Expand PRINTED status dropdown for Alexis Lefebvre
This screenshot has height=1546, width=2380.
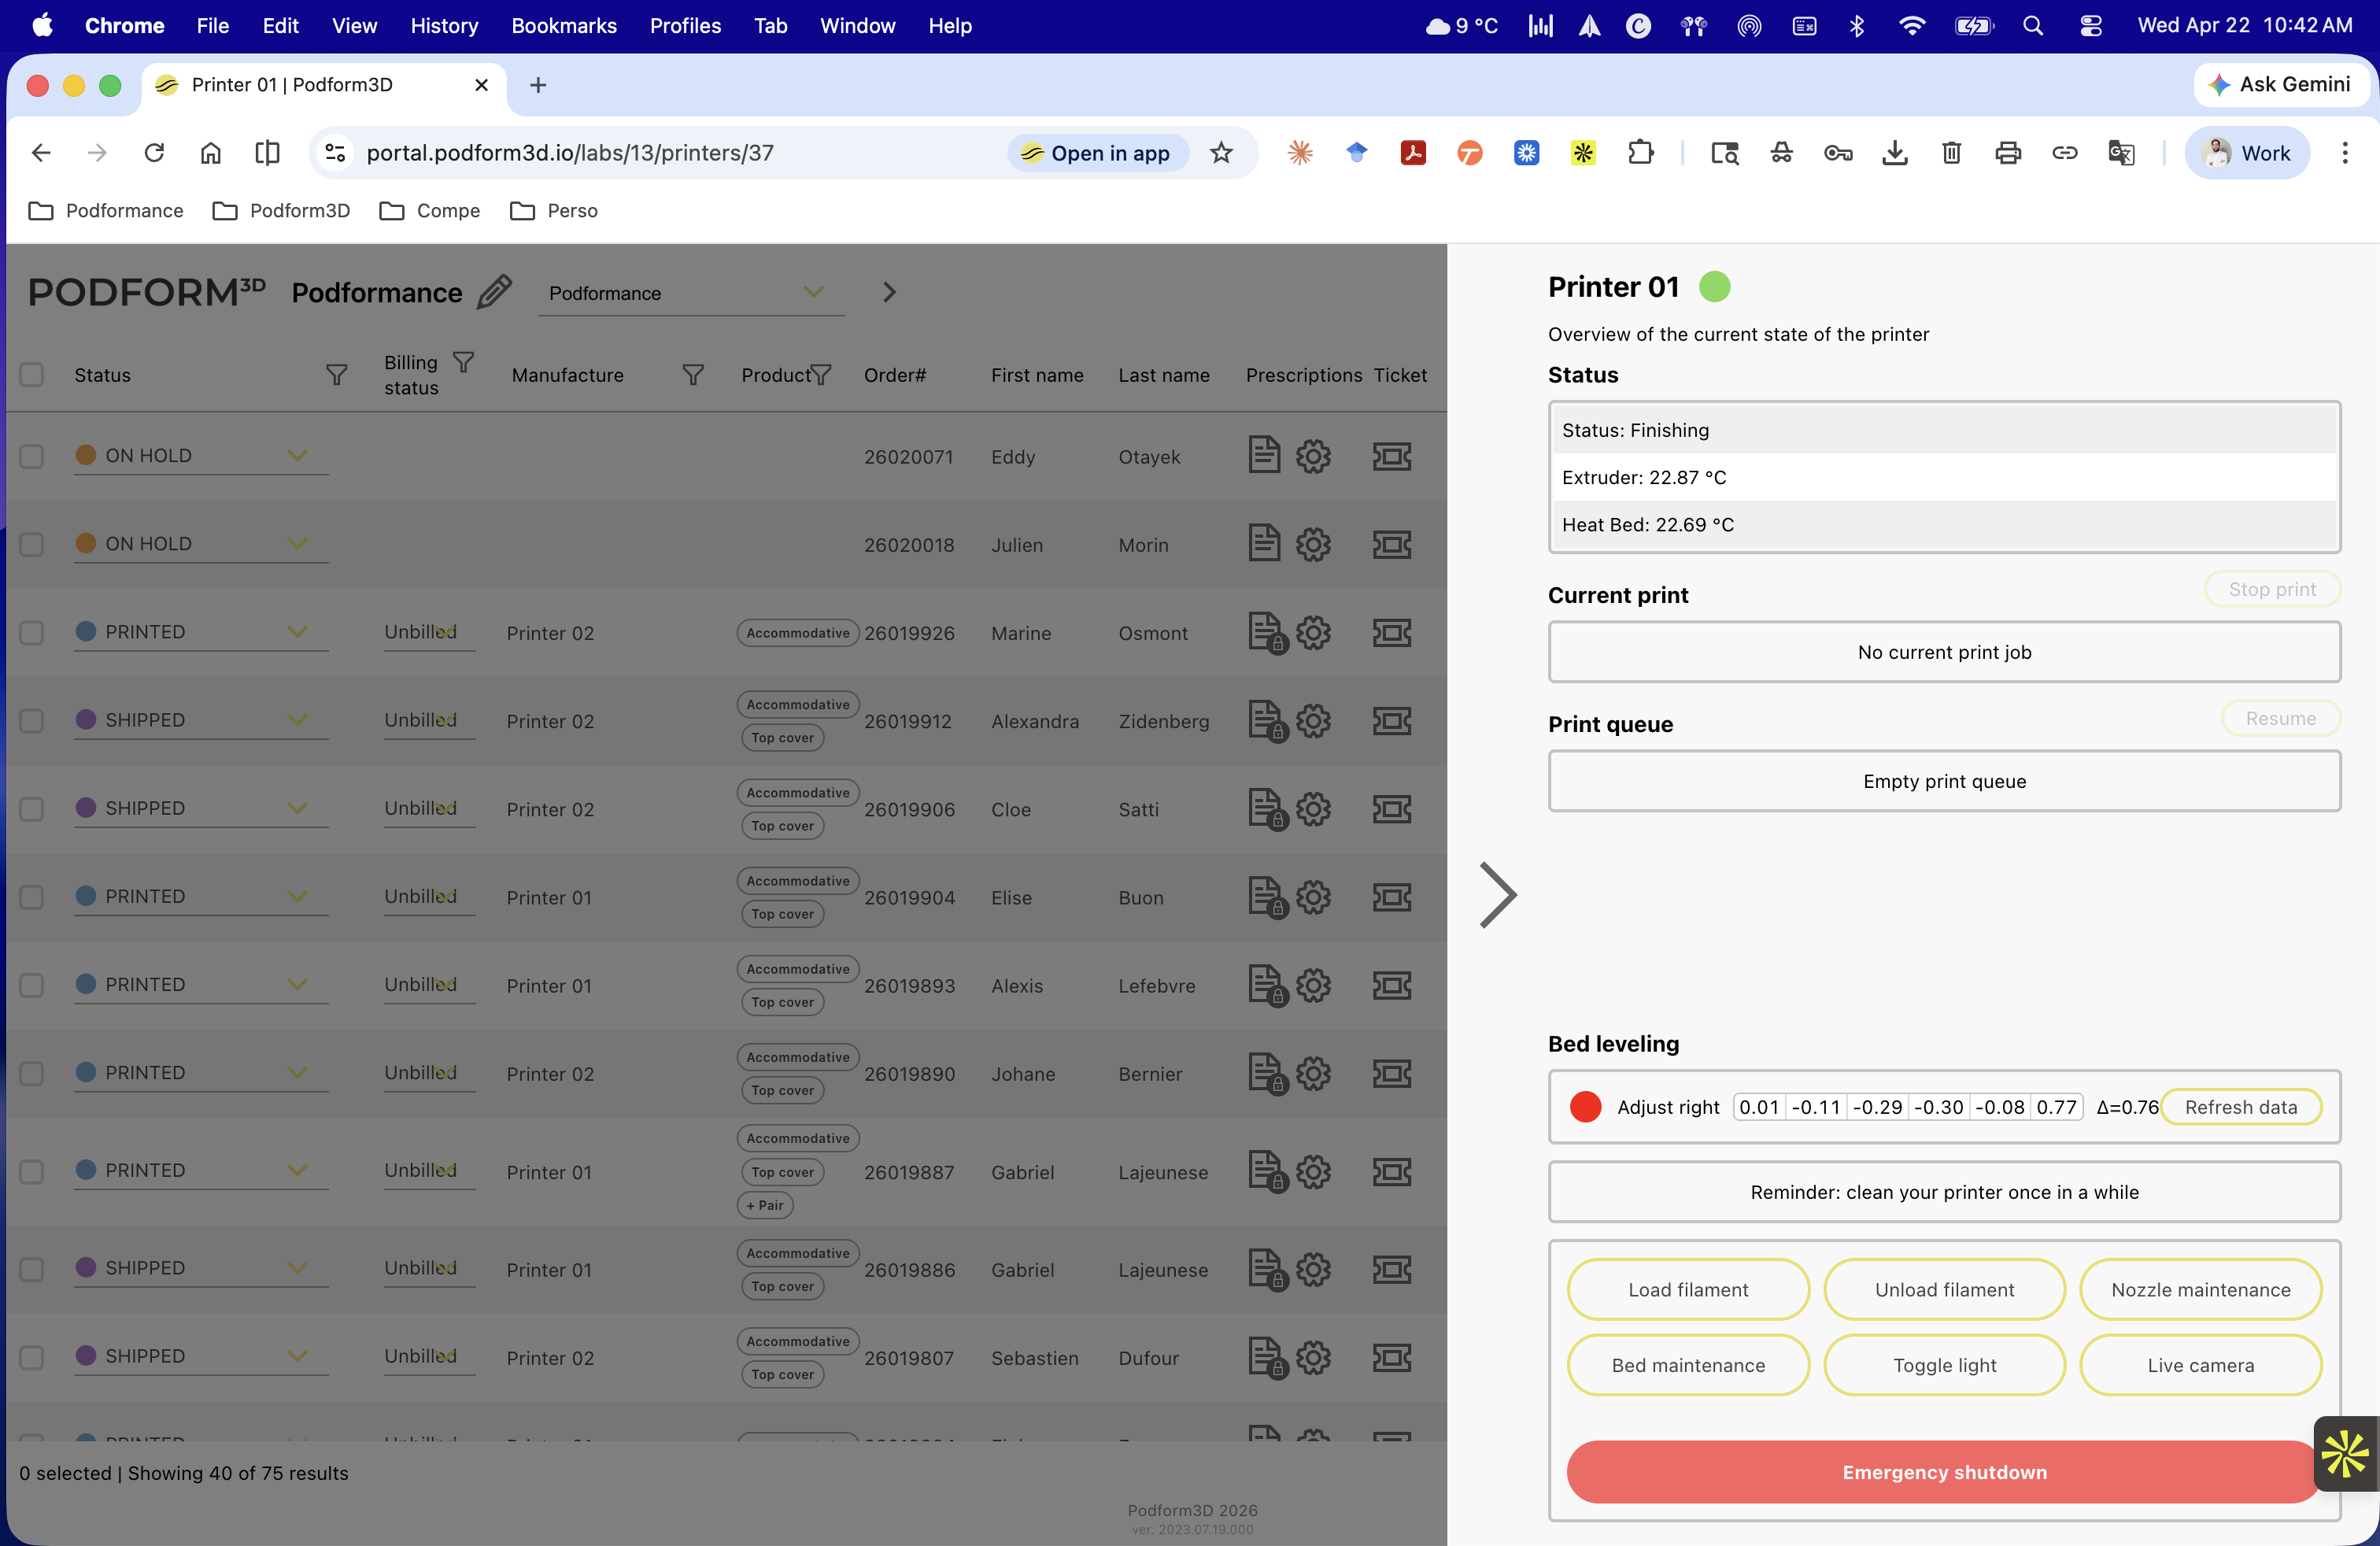pyautogui.click(x=201, y=985)
